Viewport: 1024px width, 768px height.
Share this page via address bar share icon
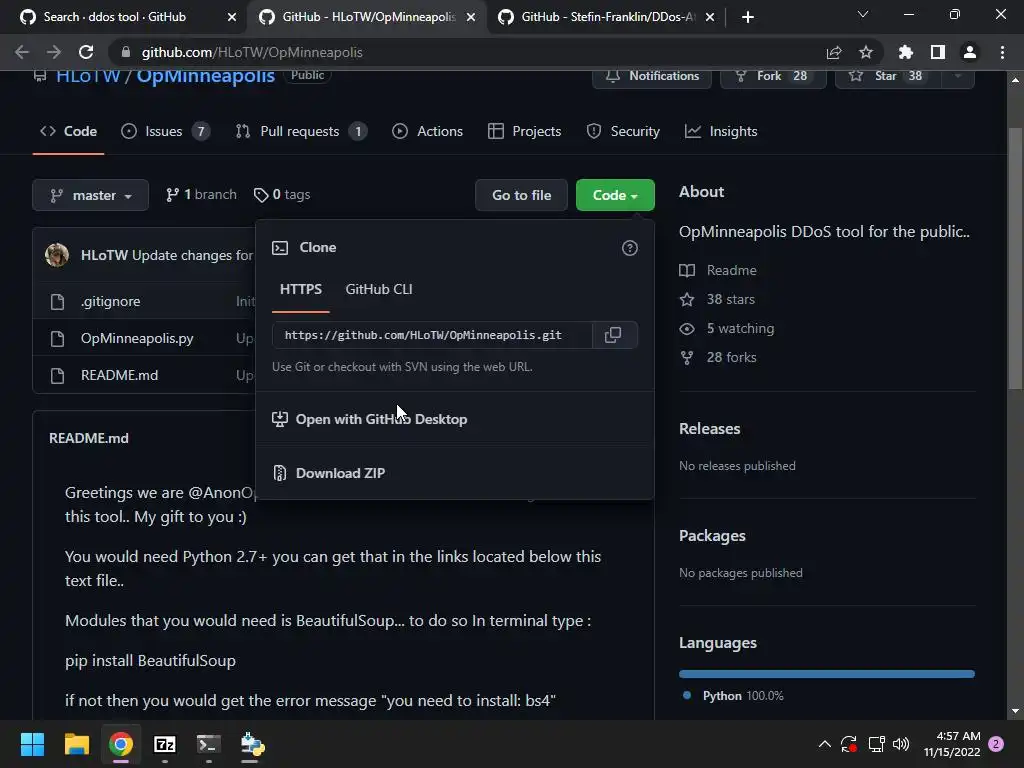(x=833, y=52)
